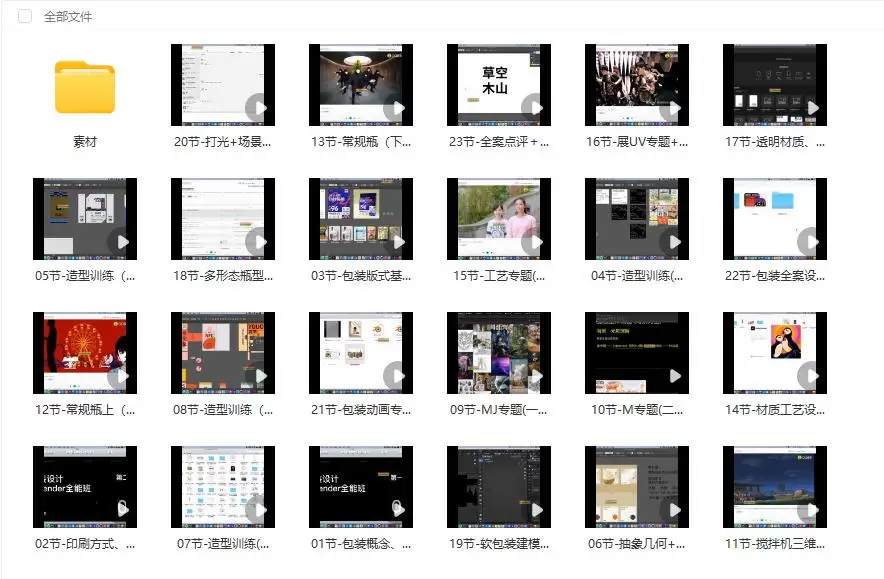Open 12节-常规瓶上 video thumbnail
The image size is (884, 579).
84,353
